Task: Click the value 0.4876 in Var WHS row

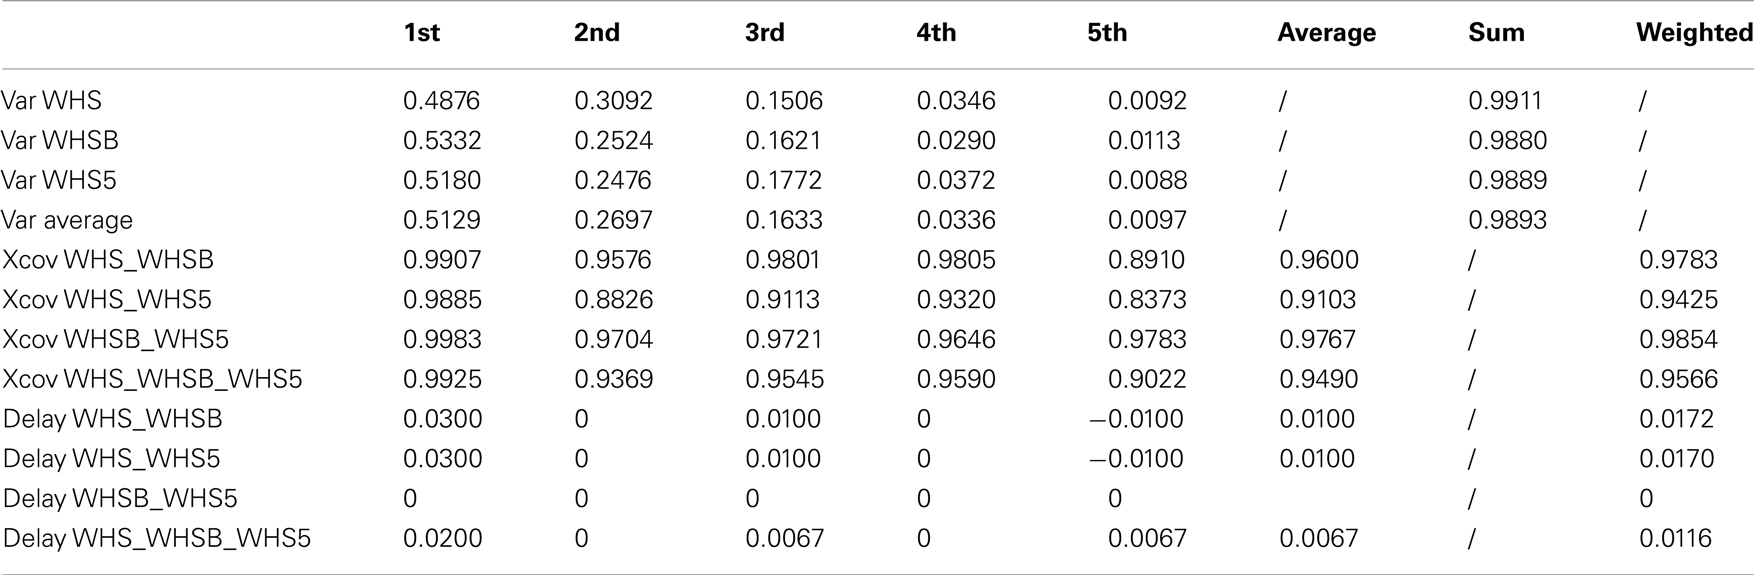Action: tap(441, 101)
